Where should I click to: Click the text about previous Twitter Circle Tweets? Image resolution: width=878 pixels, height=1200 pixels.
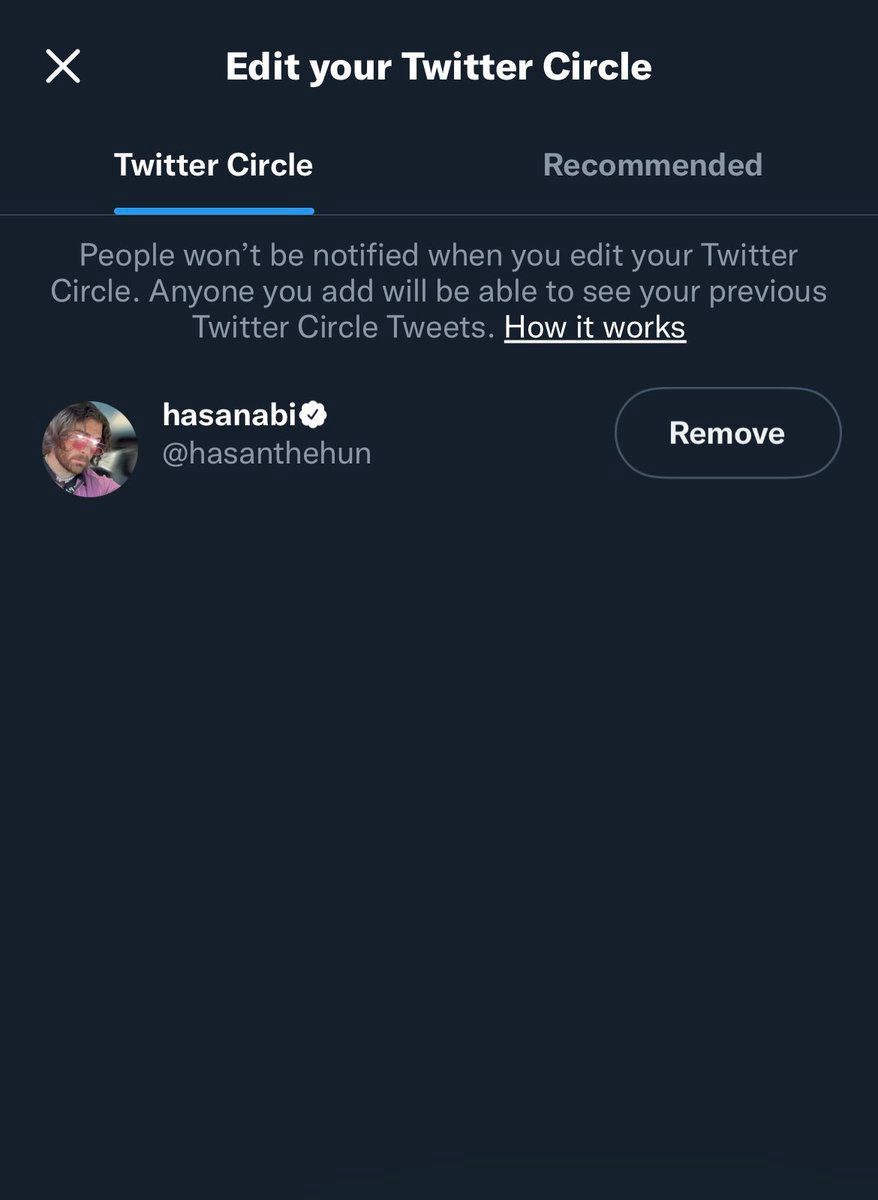[343, 327]
